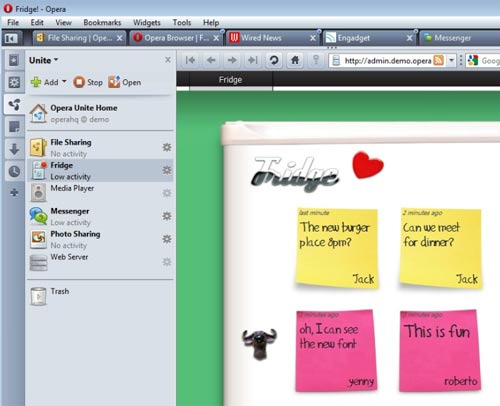Open the View menu

click(x=63, y=23)
